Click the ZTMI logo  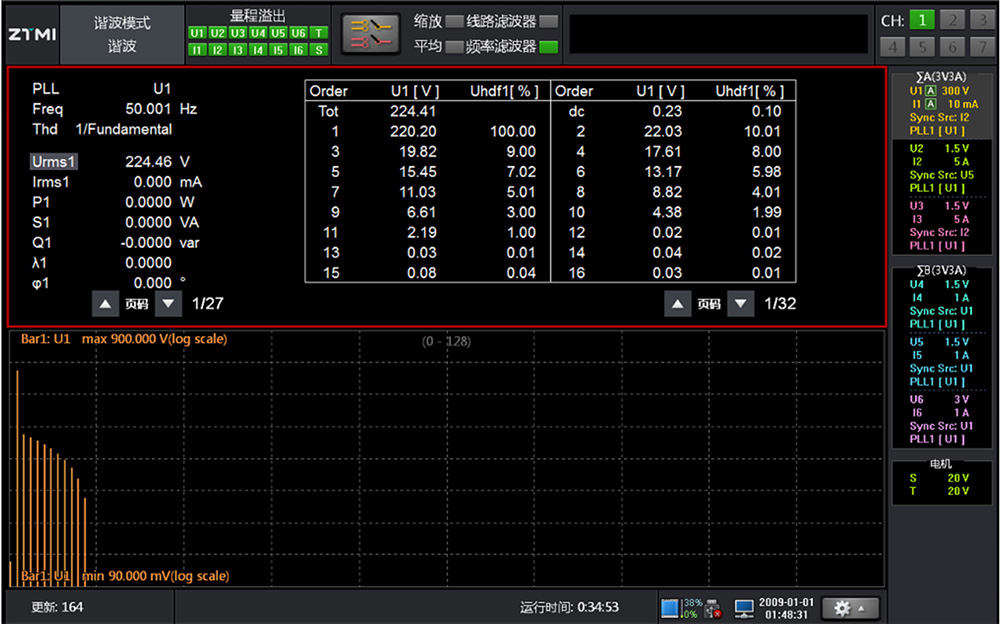pyautogui.click(x=32, y=34)
